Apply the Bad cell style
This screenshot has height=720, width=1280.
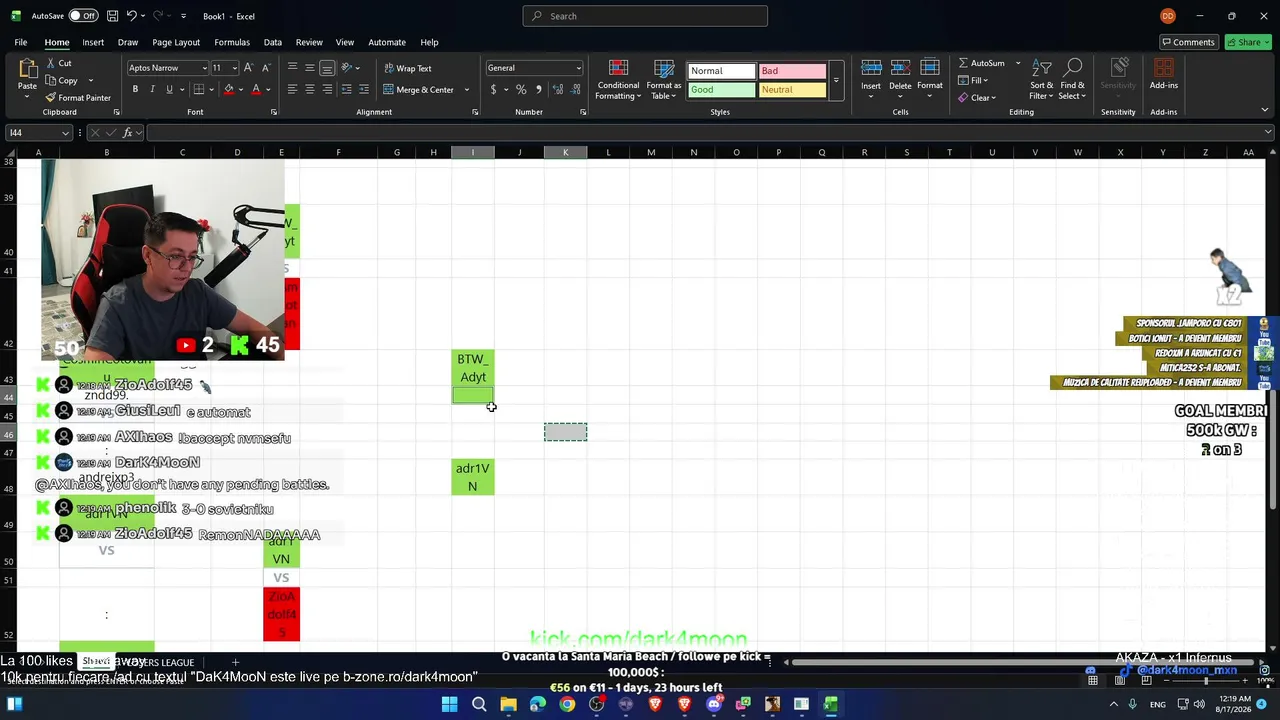click(x=792, y=71)
